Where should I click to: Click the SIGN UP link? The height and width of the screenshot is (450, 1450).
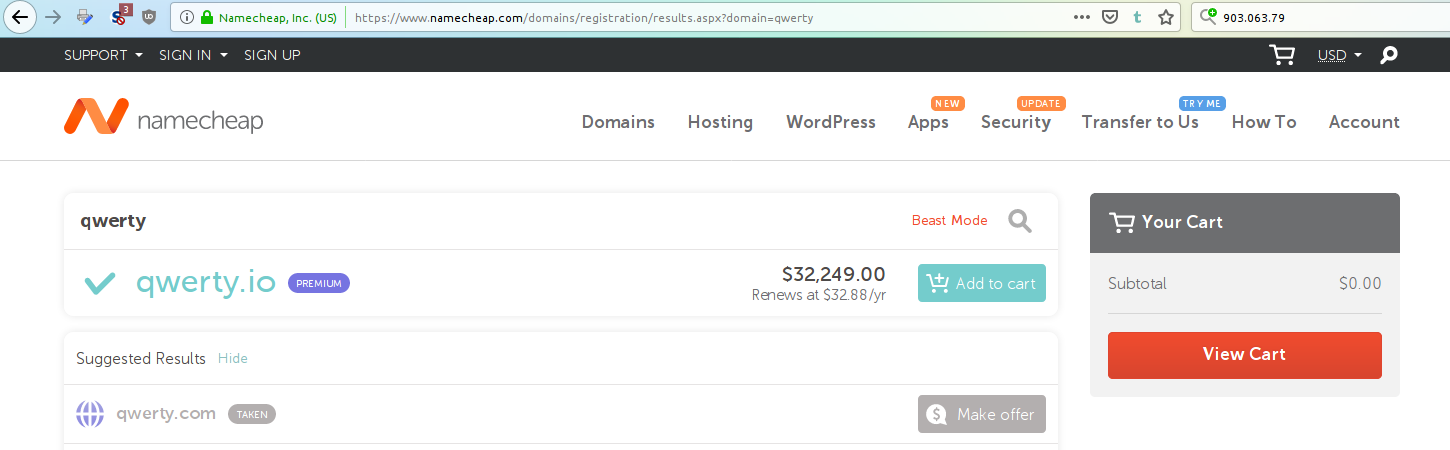(x=272, y=55)
